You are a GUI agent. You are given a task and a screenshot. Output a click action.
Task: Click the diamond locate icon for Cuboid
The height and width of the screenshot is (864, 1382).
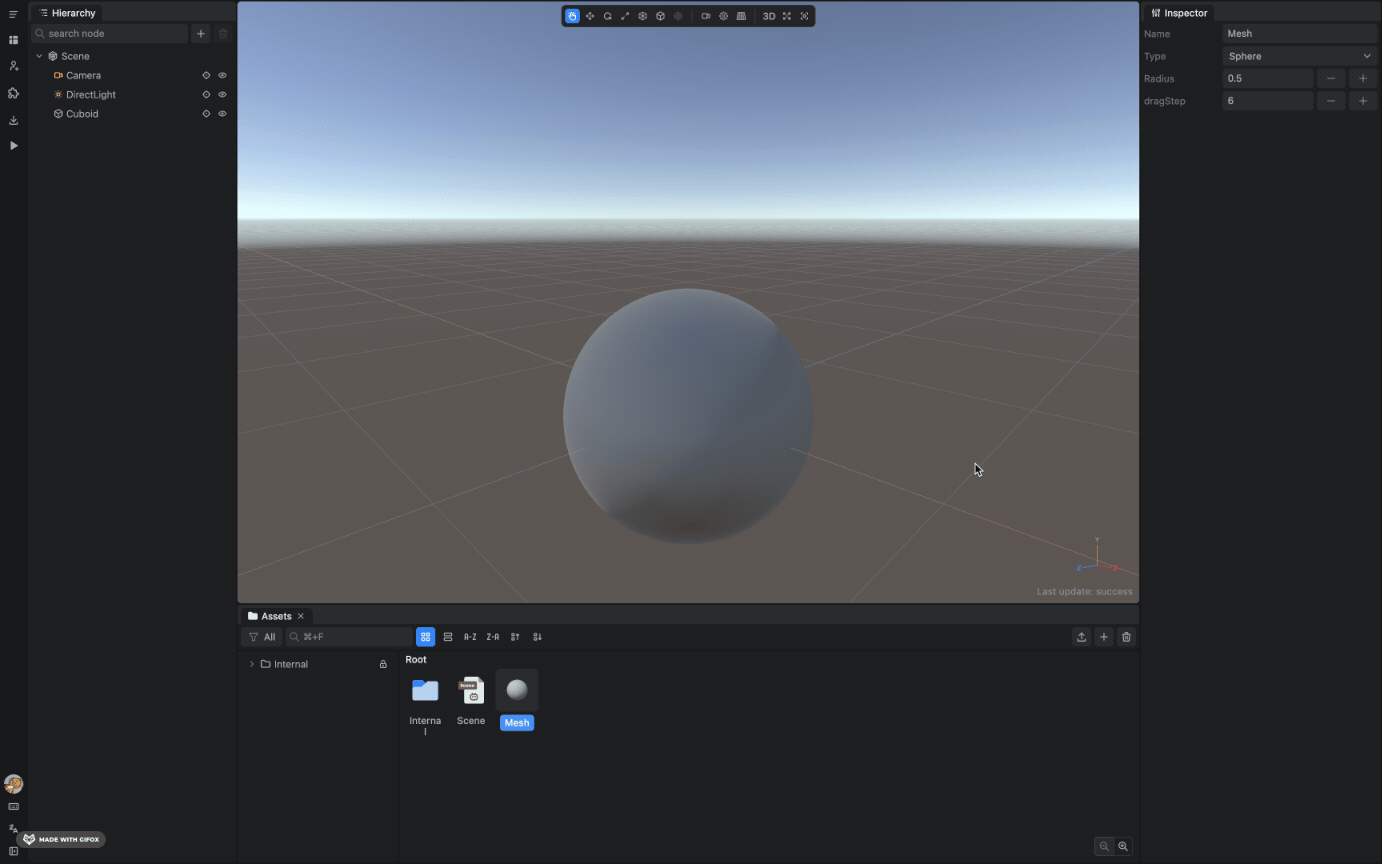206,114
